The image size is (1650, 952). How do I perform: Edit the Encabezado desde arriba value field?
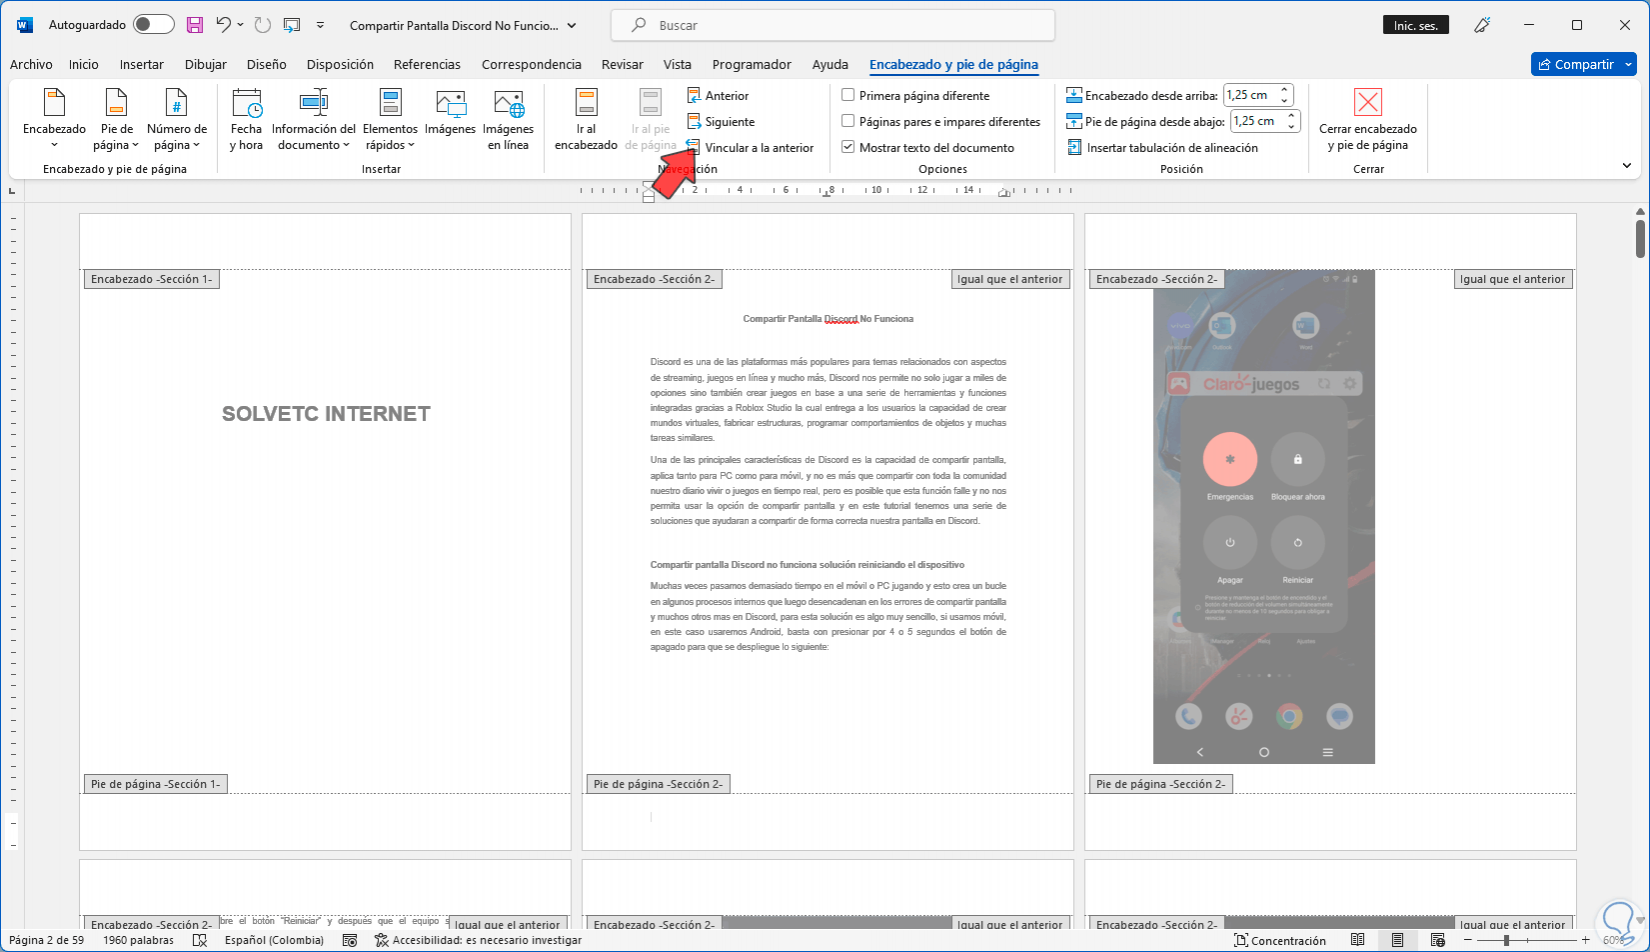(1251, 95)
